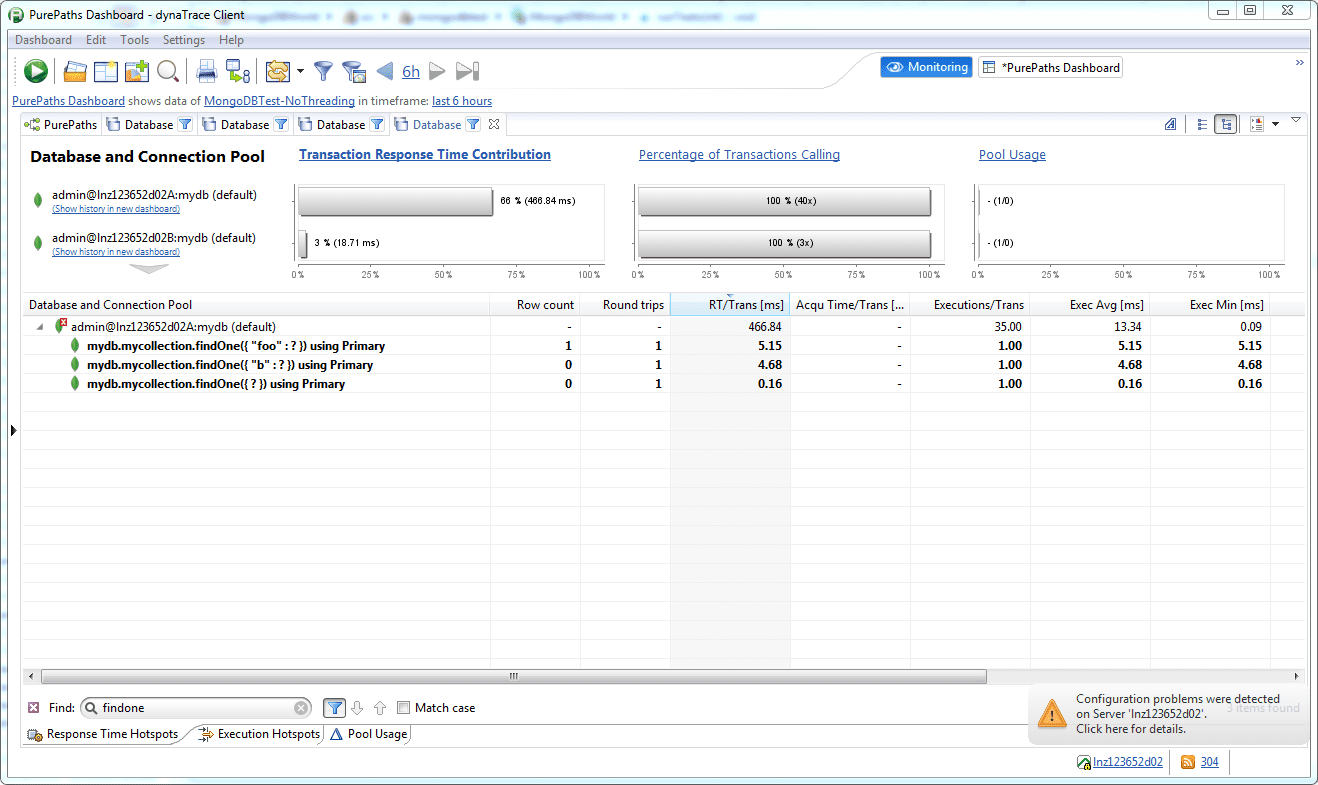Click filter icon on third Database tab
The image size is (1318, 785).
(x=377, y=125)
